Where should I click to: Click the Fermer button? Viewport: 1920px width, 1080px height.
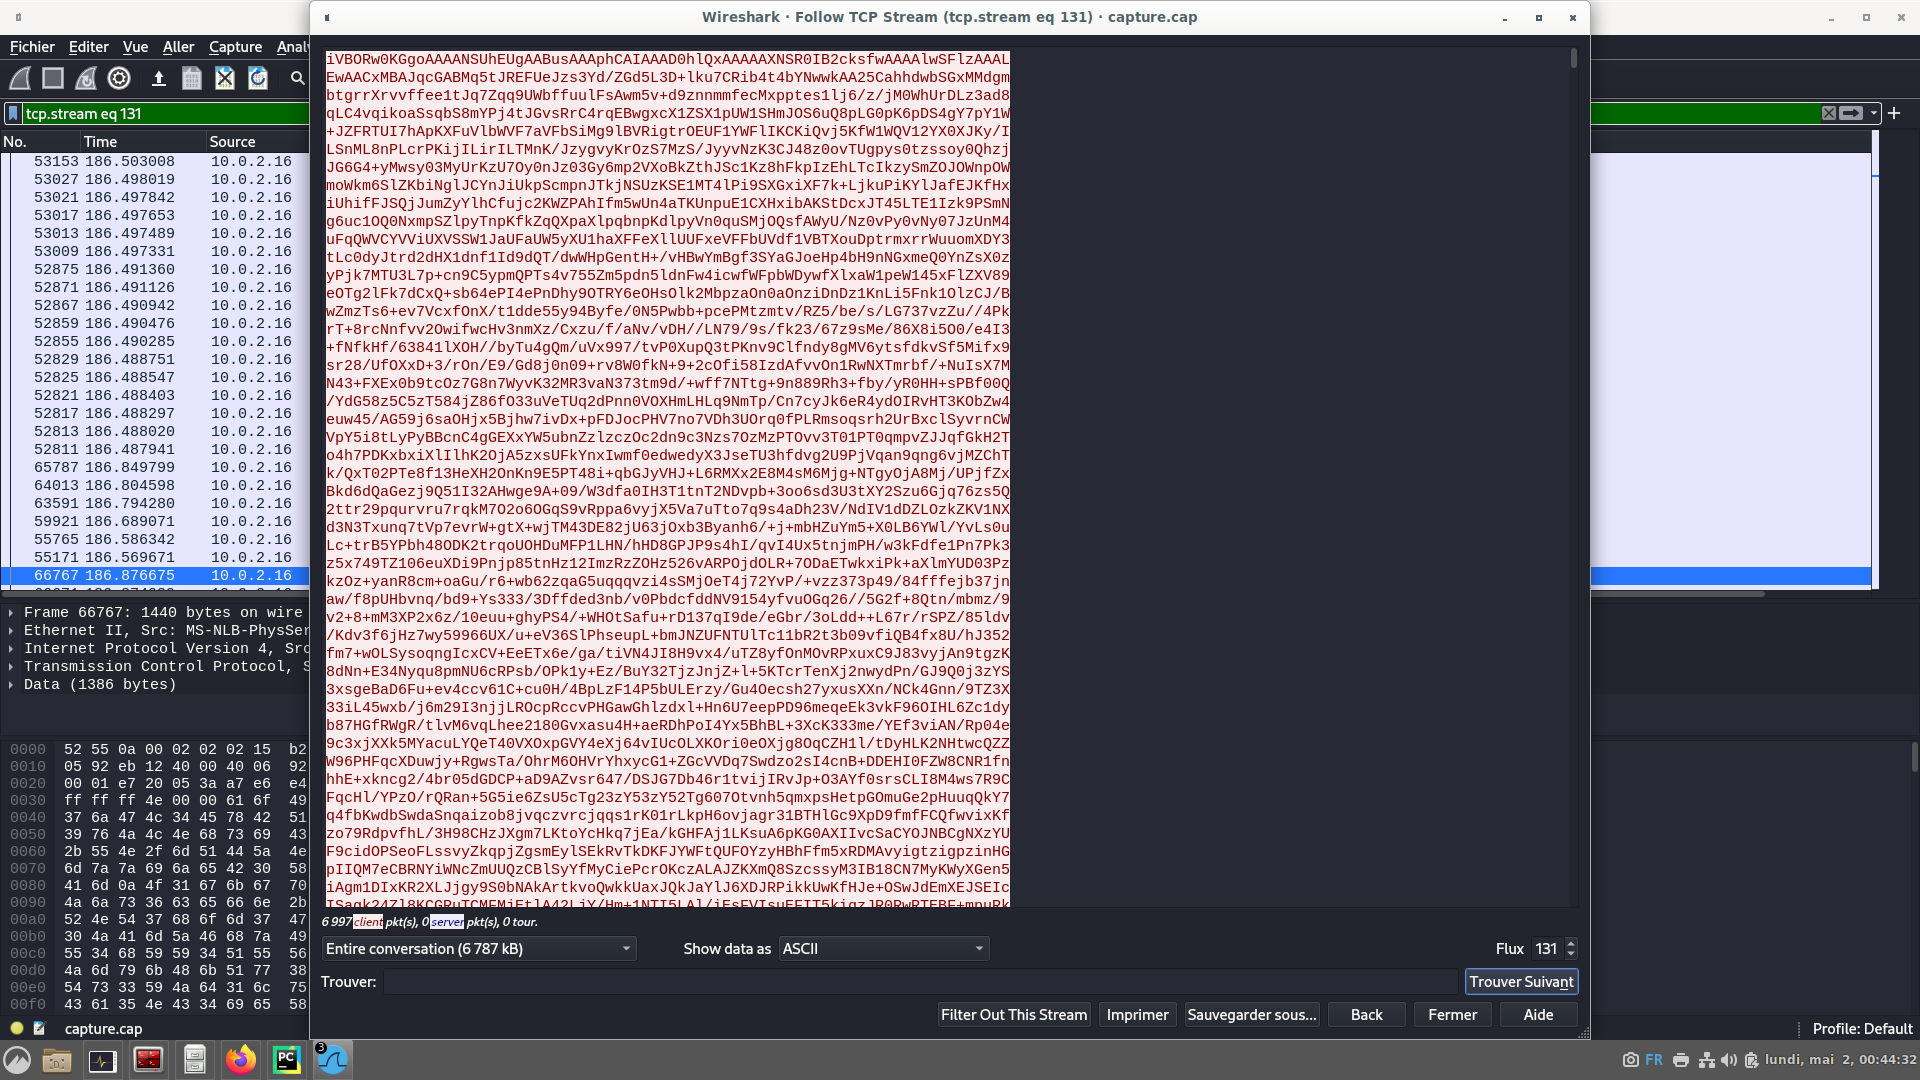click(1452, 1015)
